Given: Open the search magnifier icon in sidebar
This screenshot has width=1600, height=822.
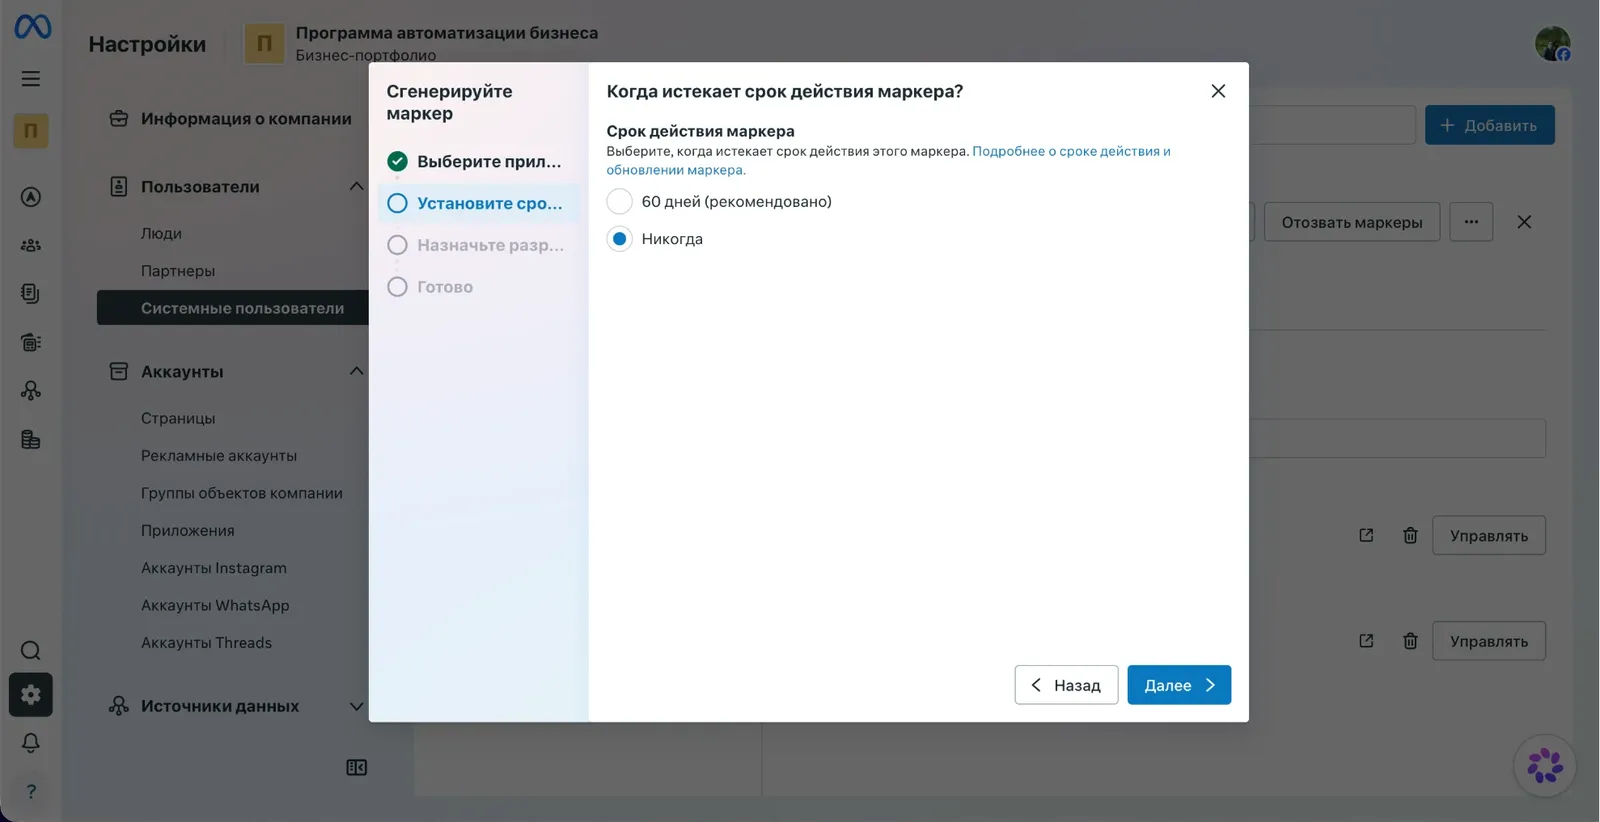Looking at the screenshot, I should tap(31, 651).
